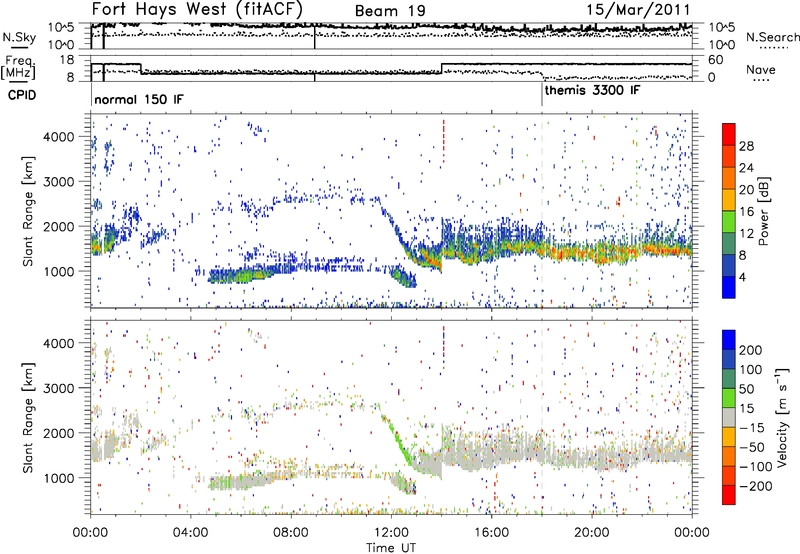Click the 'Nave' legend label

[x=761, y=69]
